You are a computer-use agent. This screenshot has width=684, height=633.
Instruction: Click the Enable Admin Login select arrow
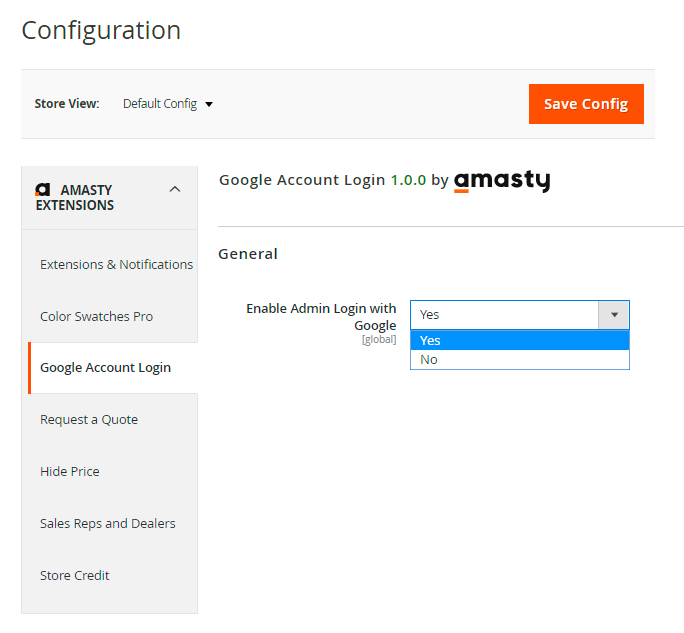point(614,315)
